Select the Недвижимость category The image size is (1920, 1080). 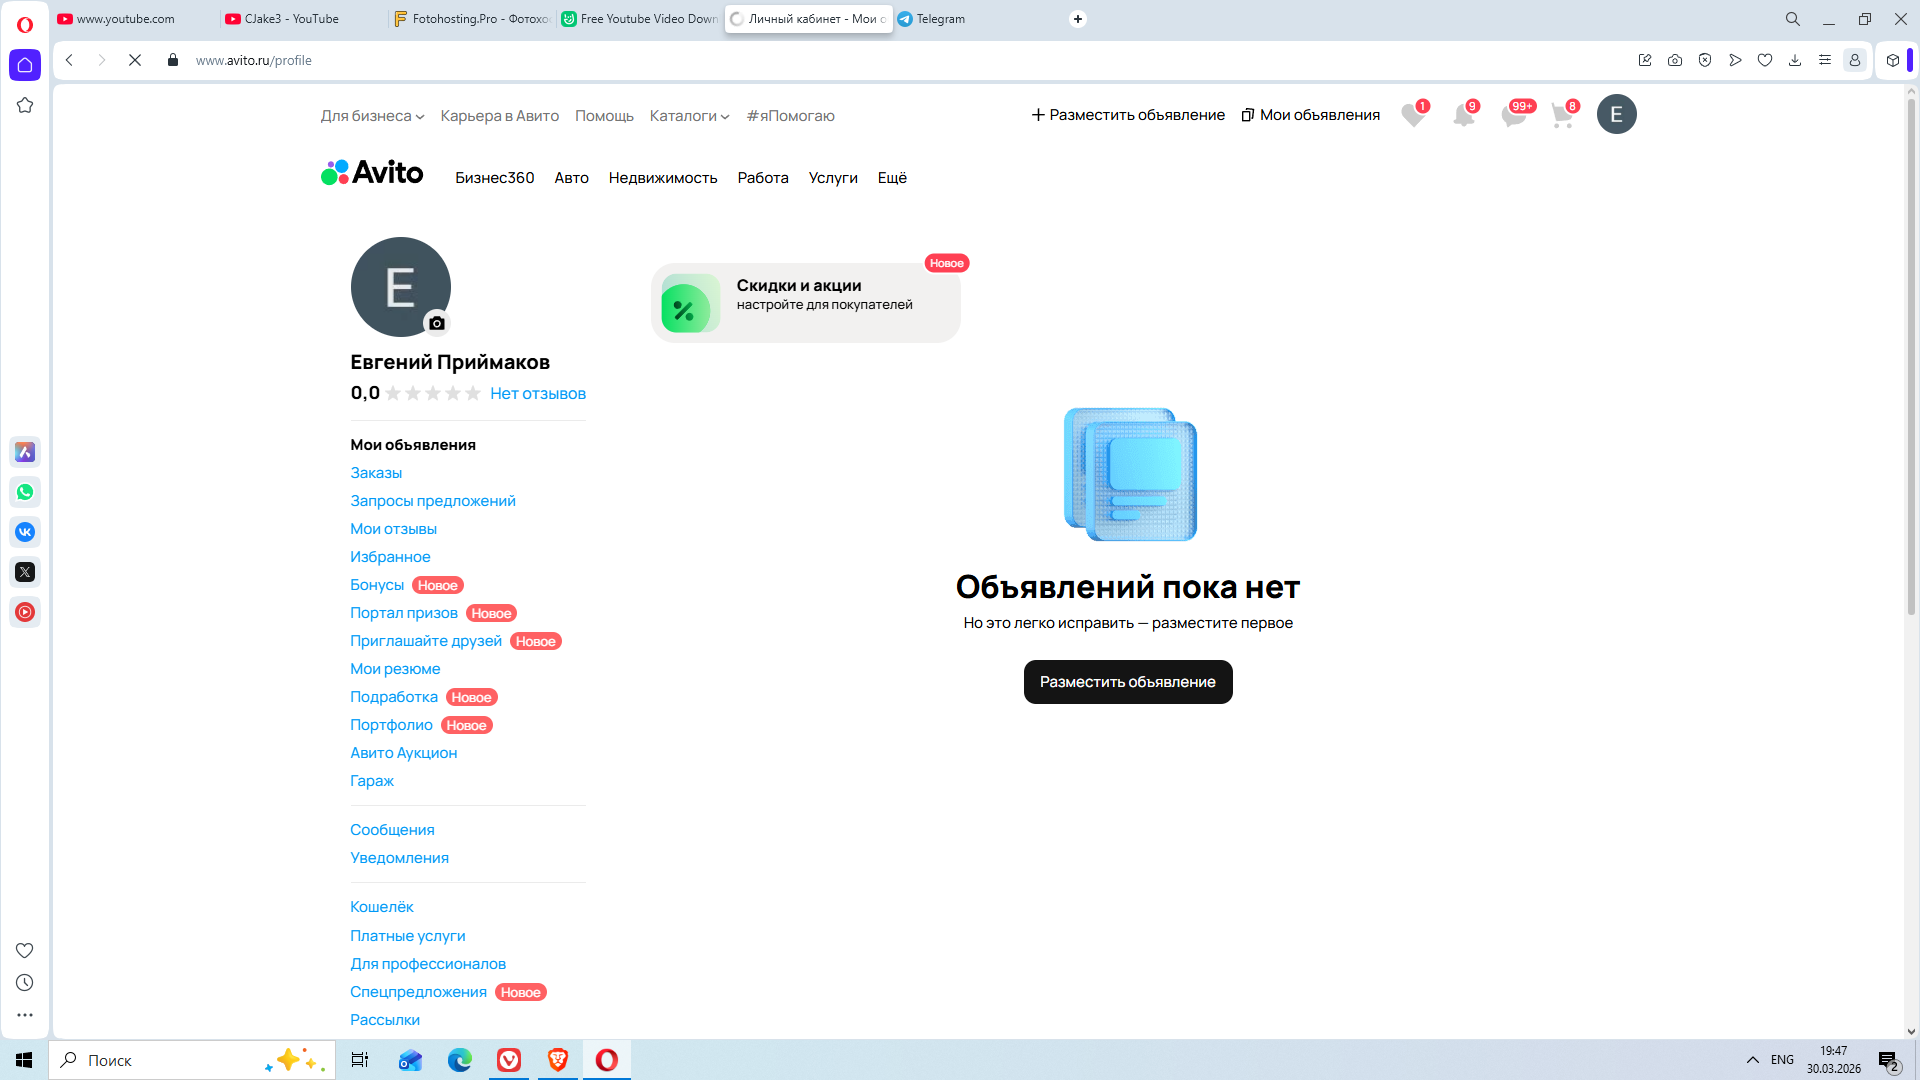point(662,178)
